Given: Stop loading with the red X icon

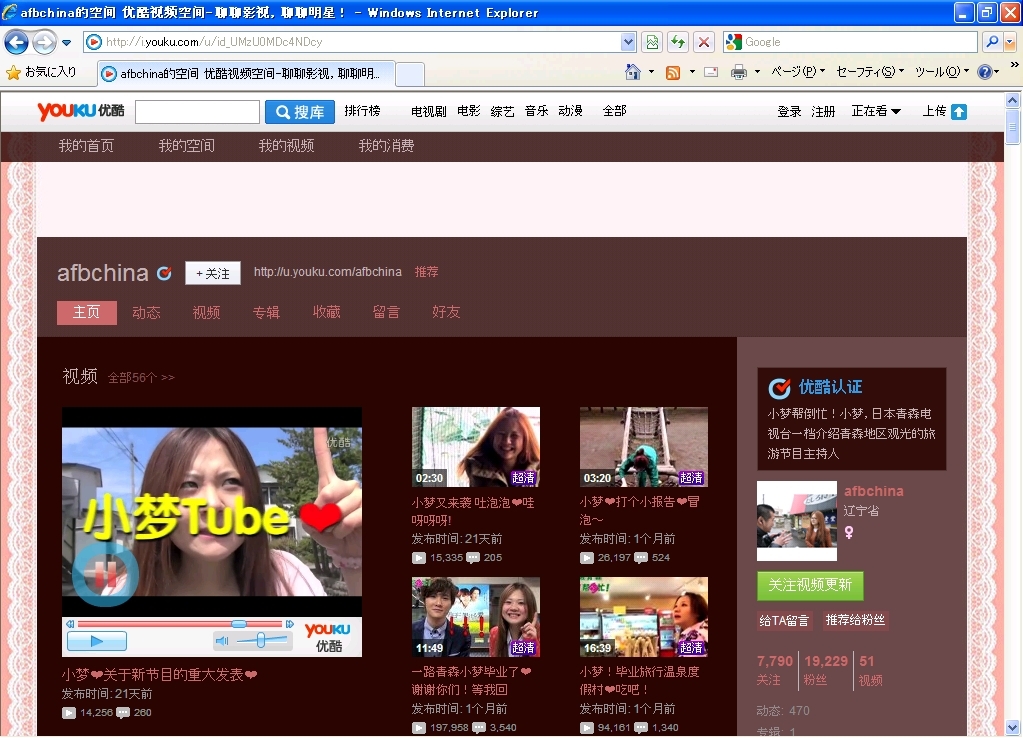Looking at the screenshot, I should [704, 42].
